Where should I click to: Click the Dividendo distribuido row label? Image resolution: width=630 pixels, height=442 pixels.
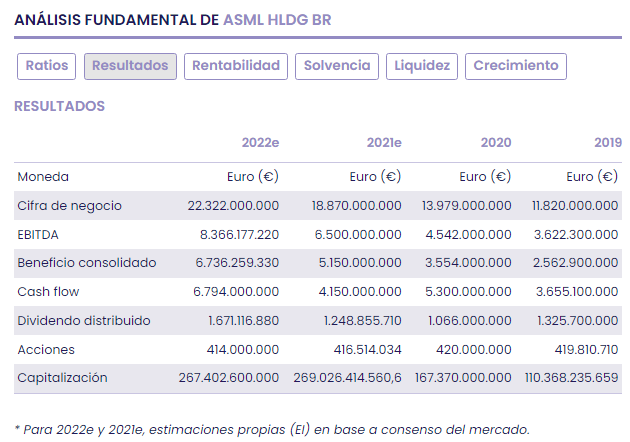tap(84, 321)
